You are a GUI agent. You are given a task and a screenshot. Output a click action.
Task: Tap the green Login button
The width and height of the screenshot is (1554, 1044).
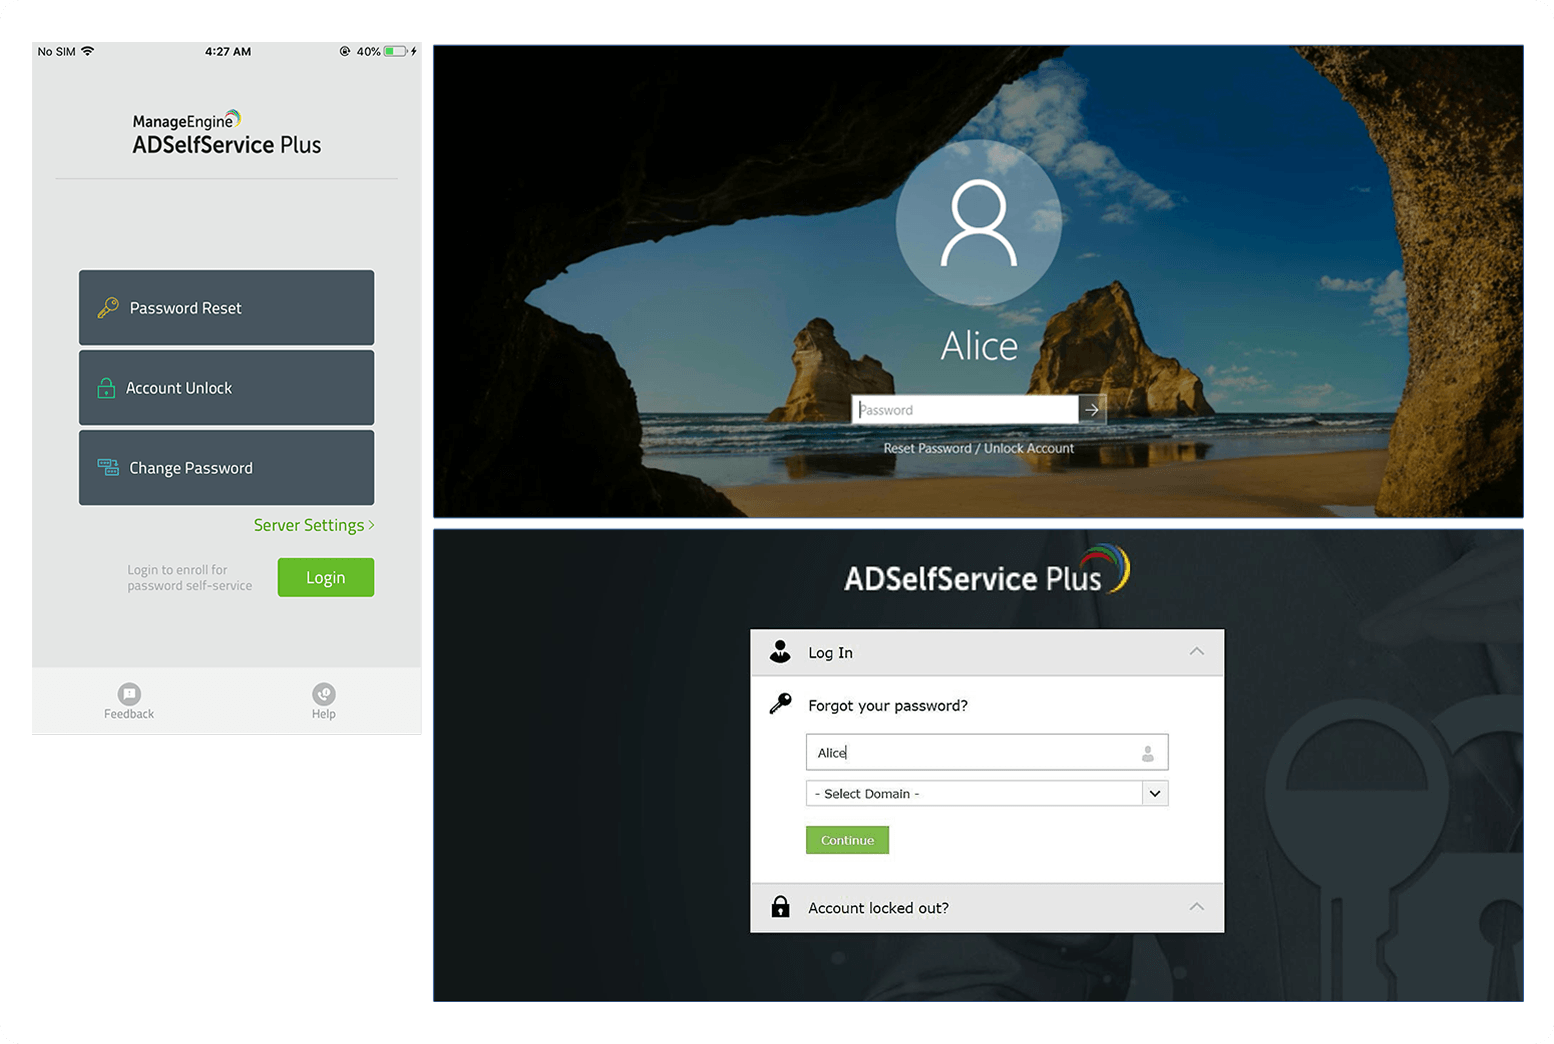pyautogui.click(x=326, y=577)
